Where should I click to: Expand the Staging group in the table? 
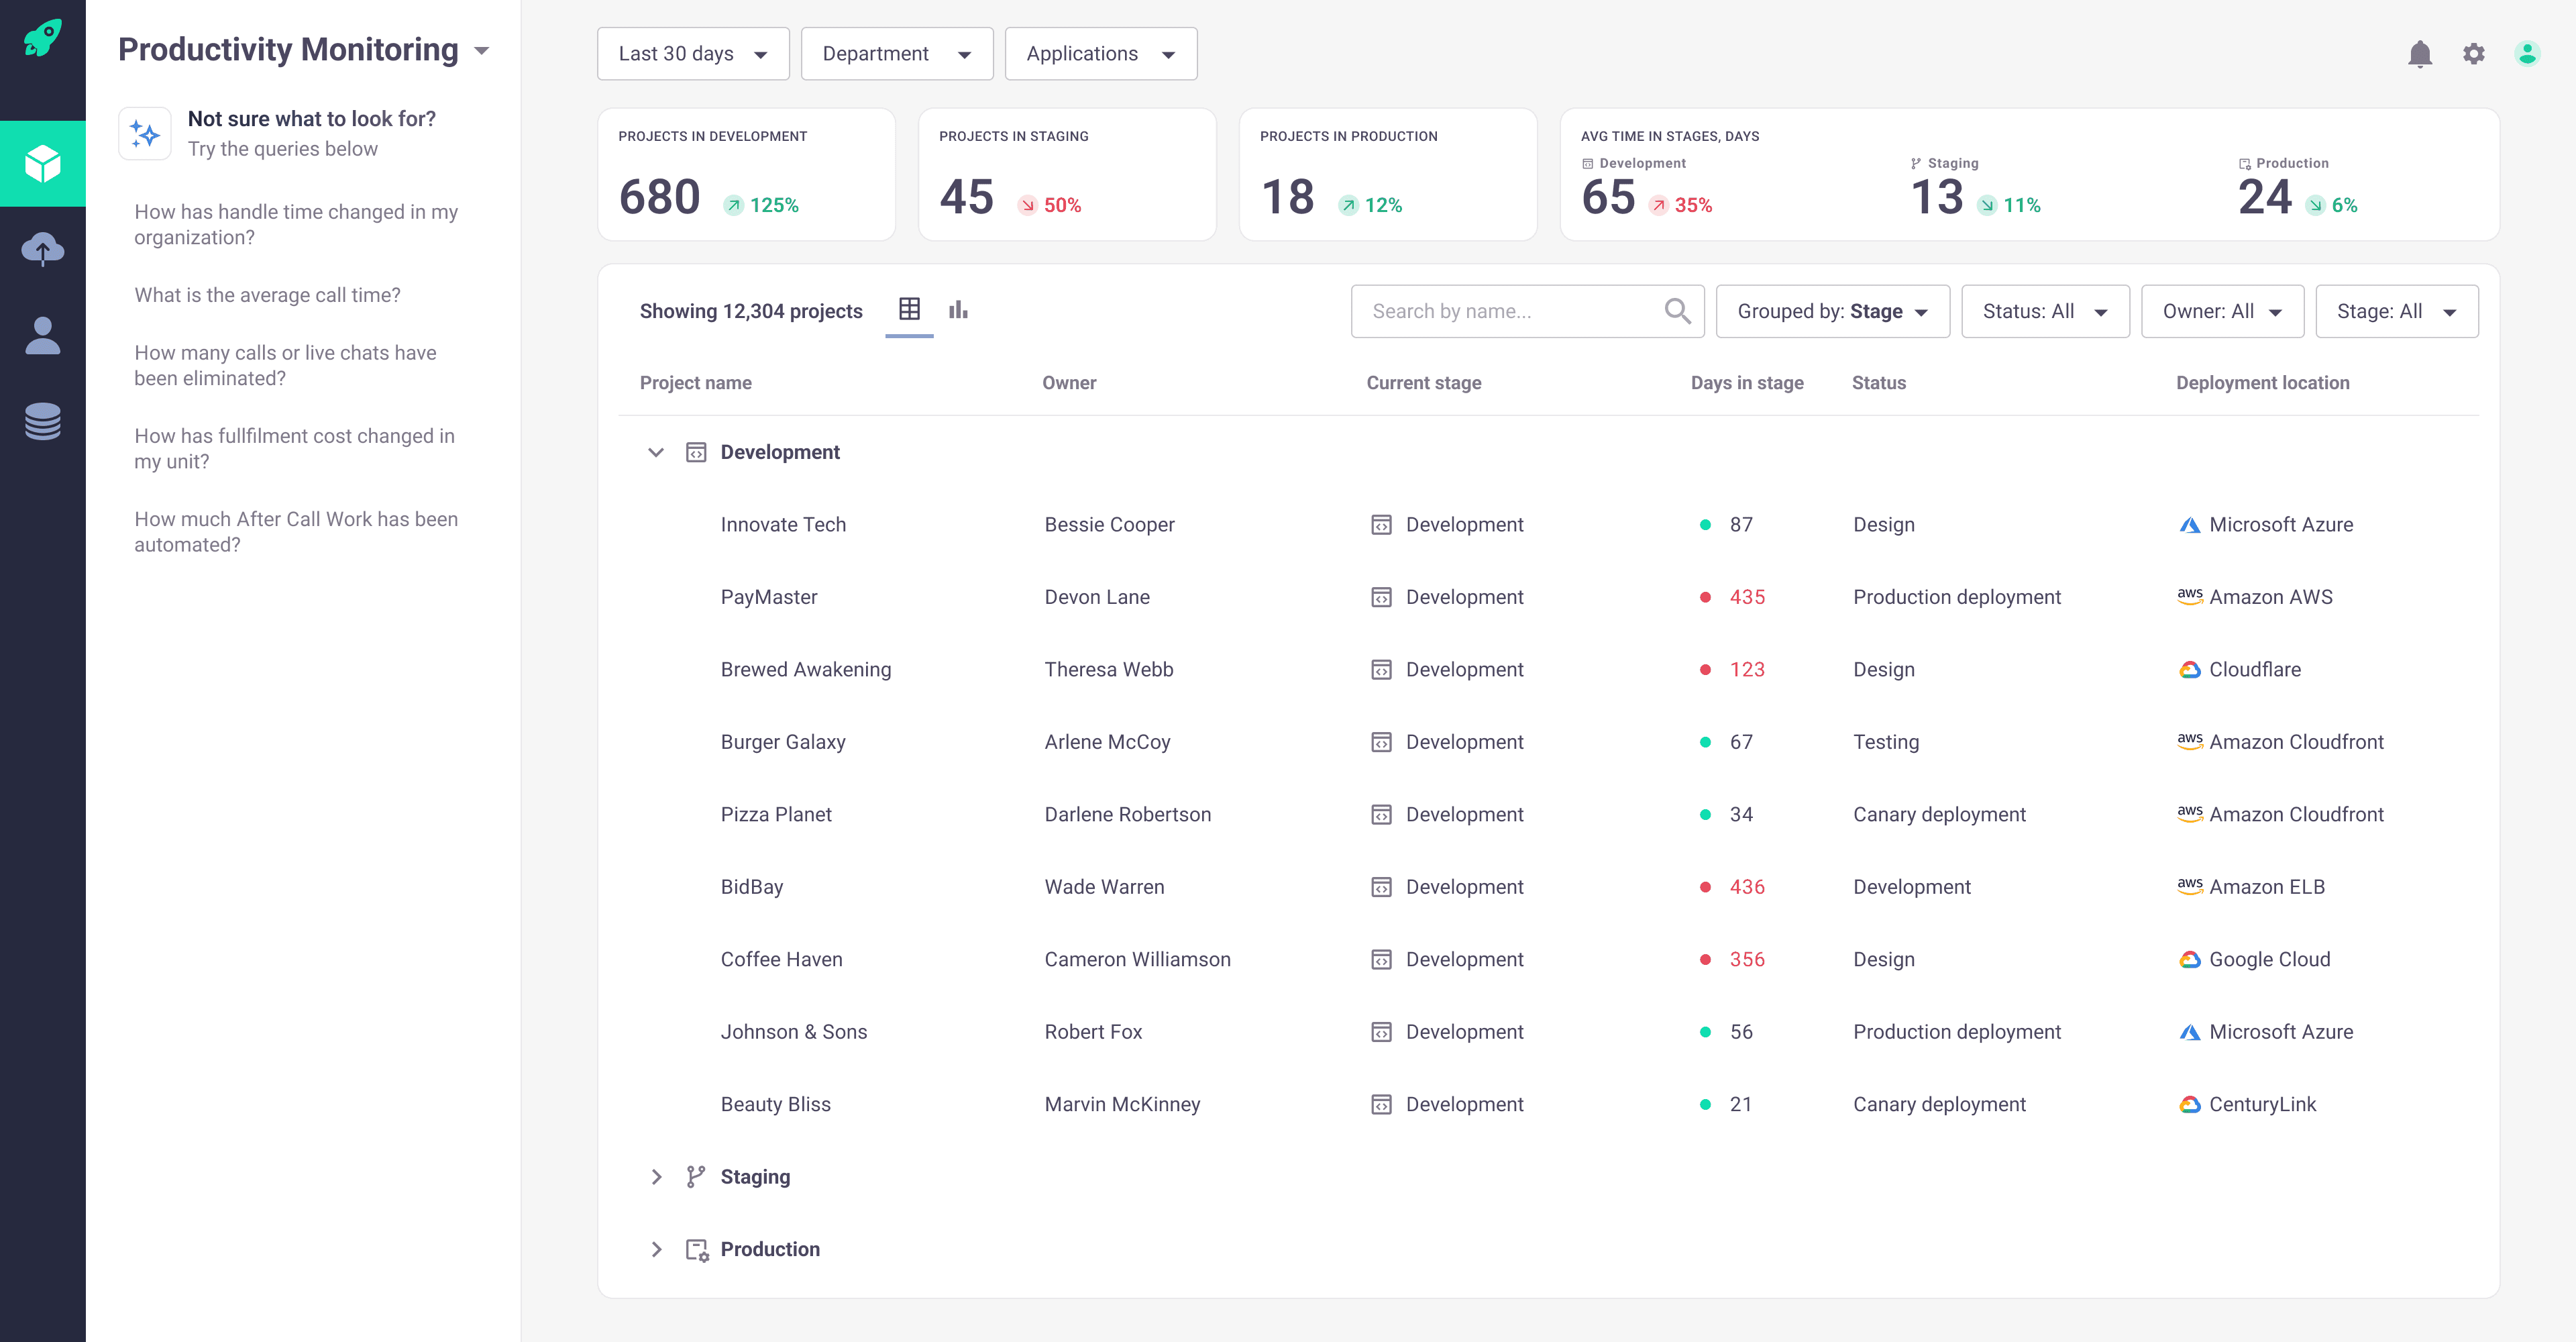[657, 1176]
